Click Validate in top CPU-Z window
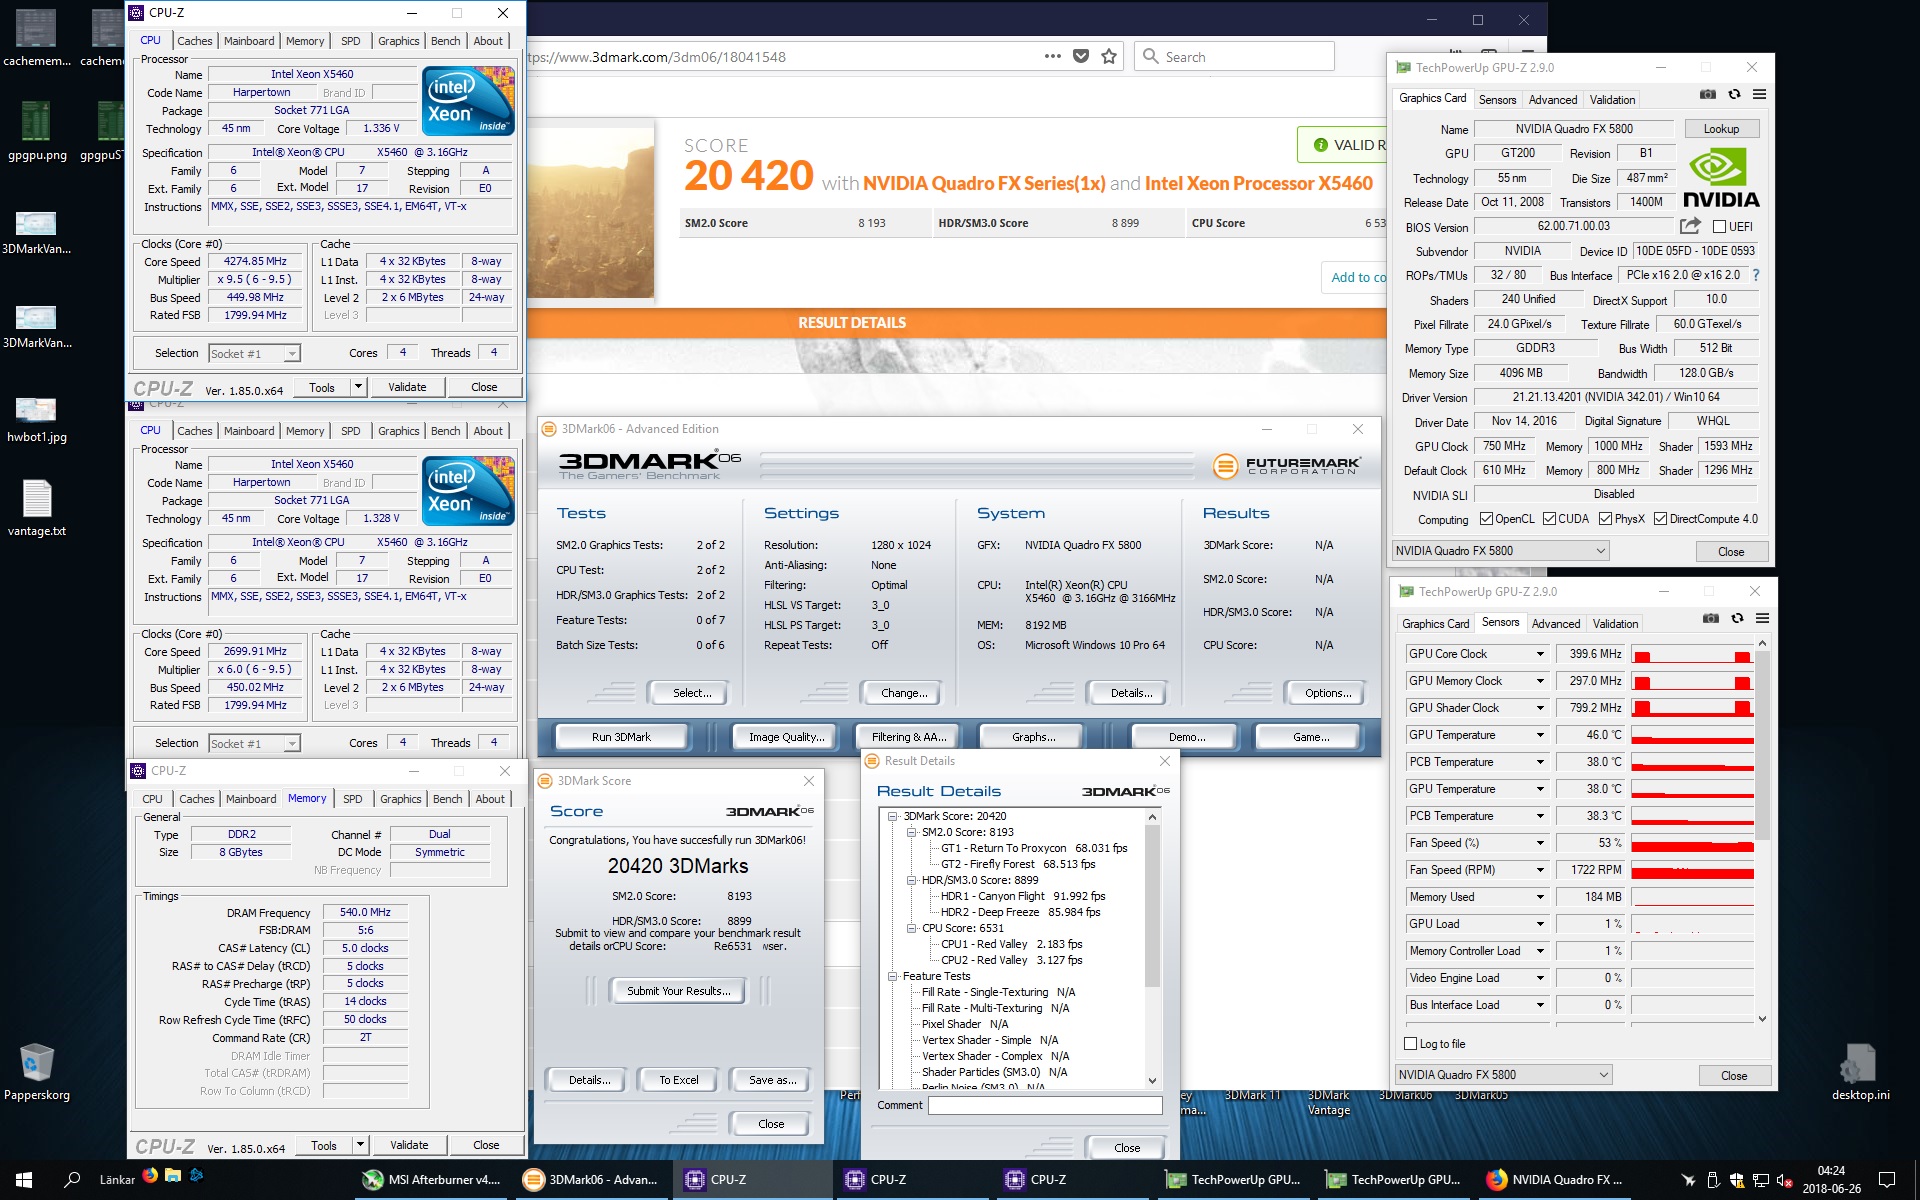Screen dimensions: 1920x1200 pyautogui.click(x=407, y=386)
